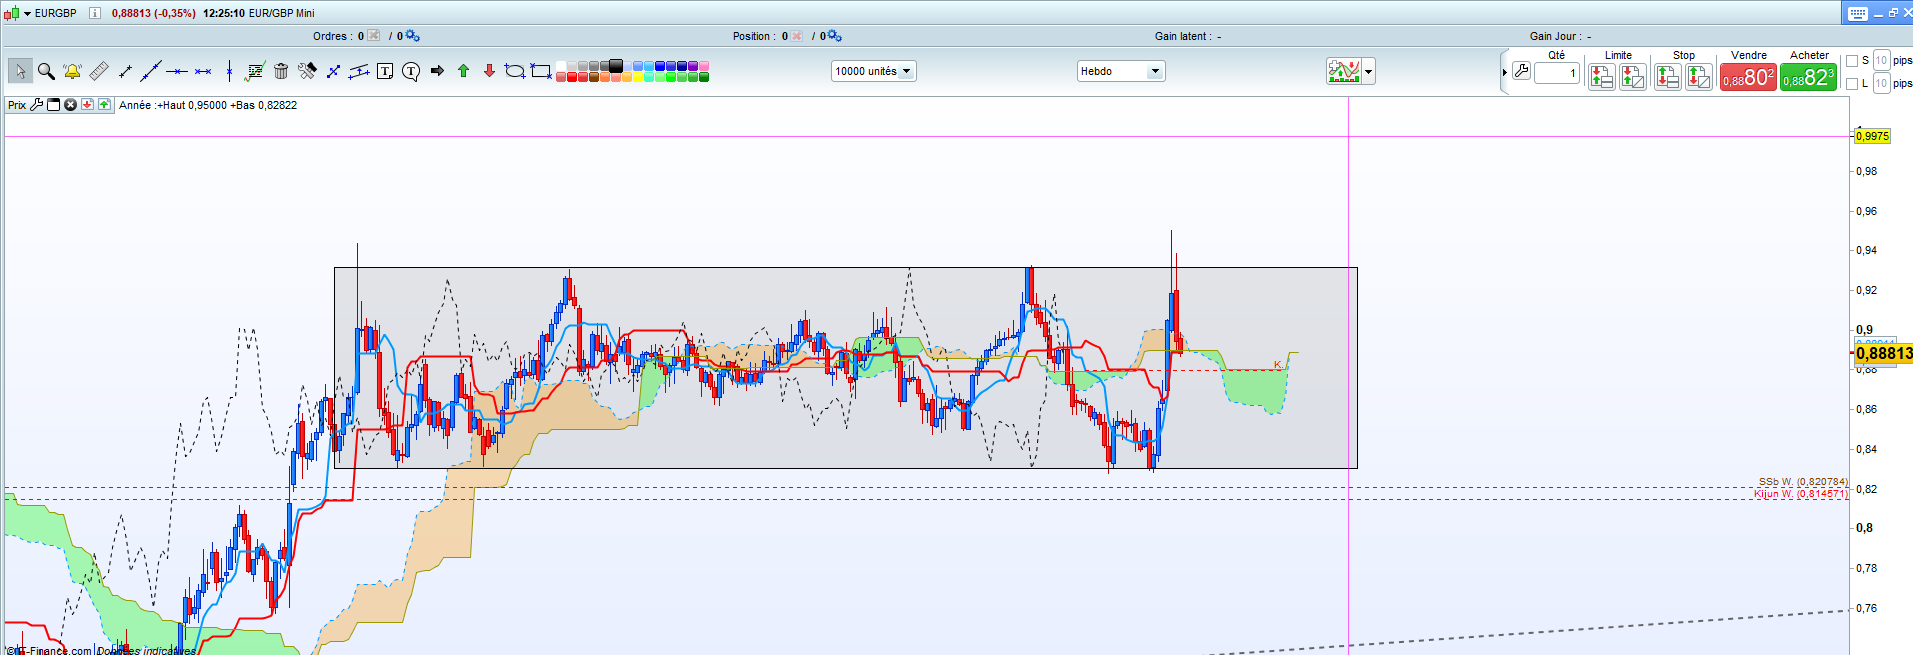Select the text box annotation tool
The height and width of the screenshot is (655, 1913).
pos(385,71)
